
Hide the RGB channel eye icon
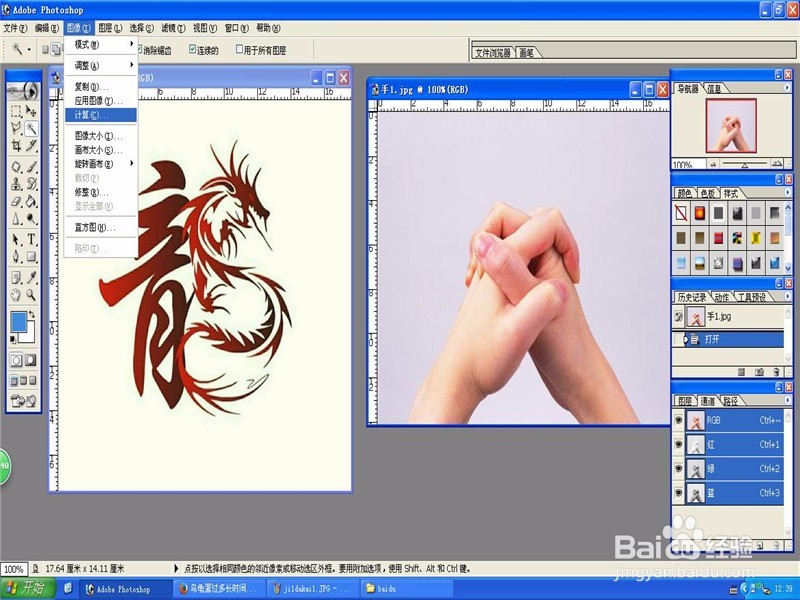pos(679,420)
